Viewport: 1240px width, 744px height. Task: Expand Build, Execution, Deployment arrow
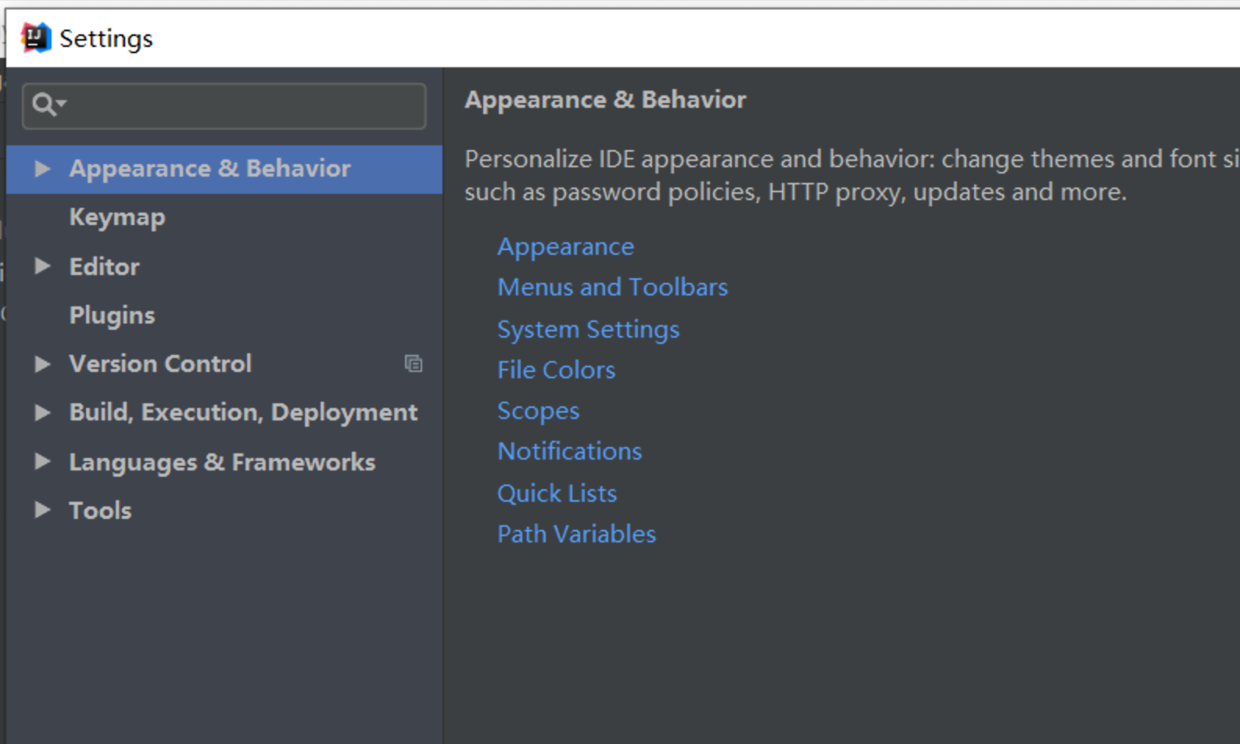[42, 412]
